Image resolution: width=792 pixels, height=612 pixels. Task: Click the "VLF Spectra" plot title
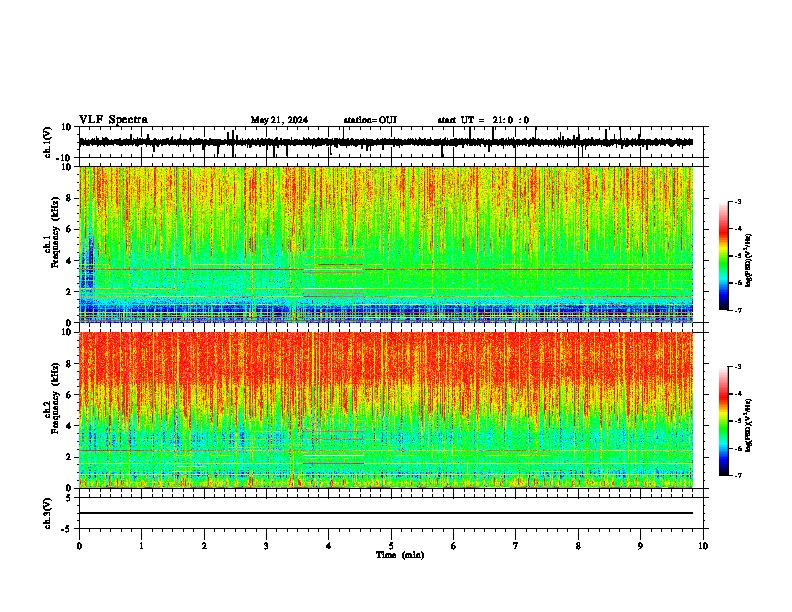click(113, 120)
